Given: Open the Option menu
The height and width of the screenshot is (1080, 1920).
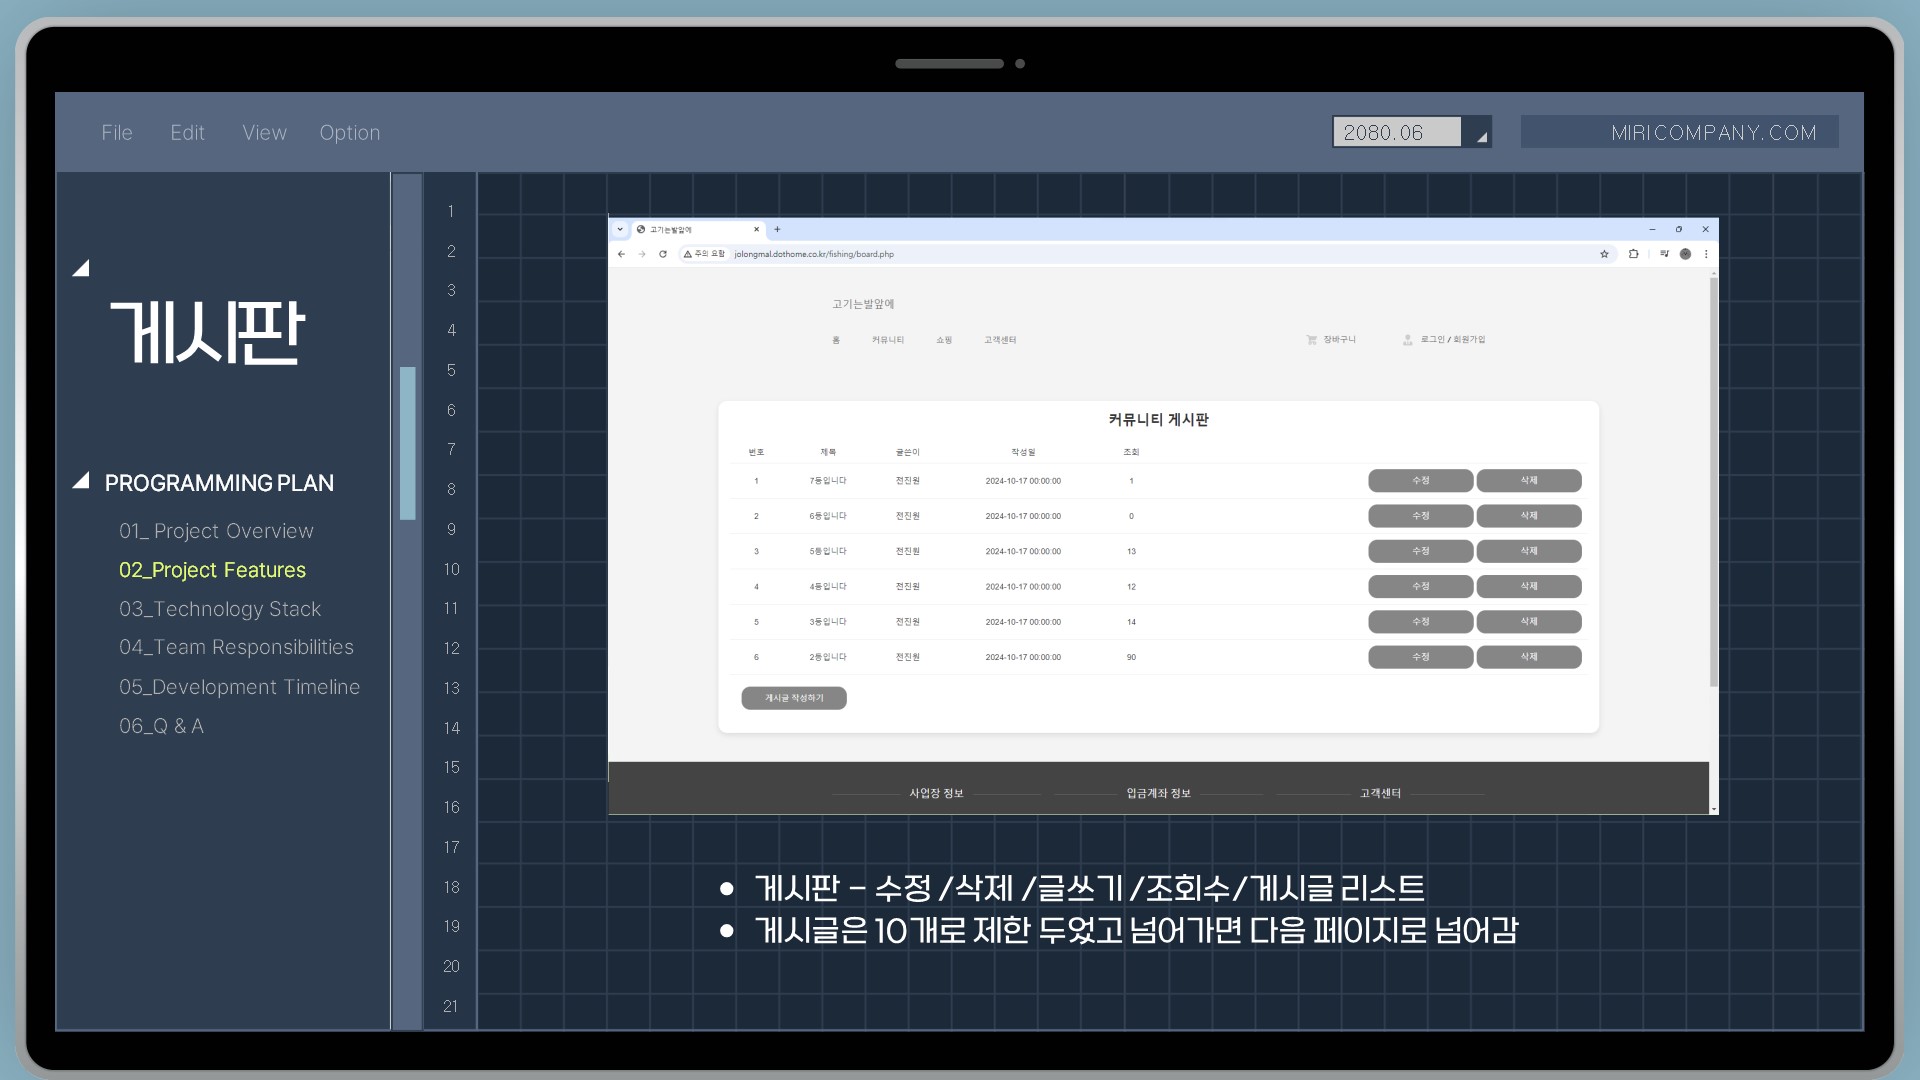Looking at the screenshot, I should (x=350, y=132).
